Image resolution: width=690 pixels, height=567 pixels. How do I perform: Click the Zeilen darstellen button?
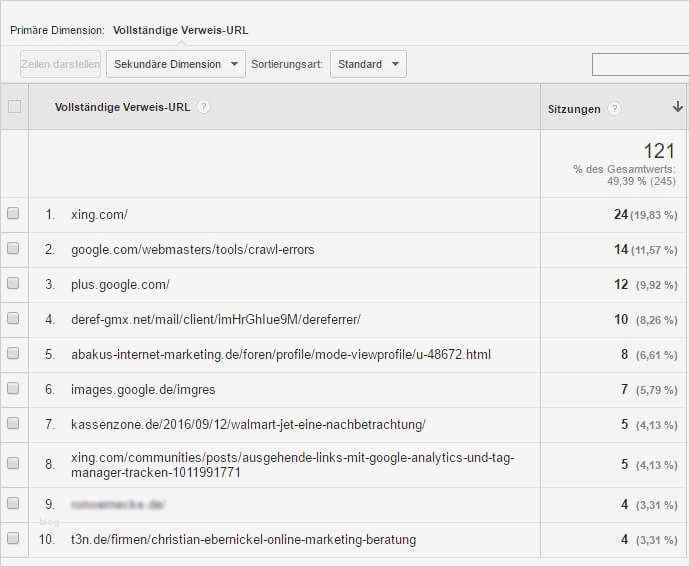pyautogui.click(x=60, y=64)
